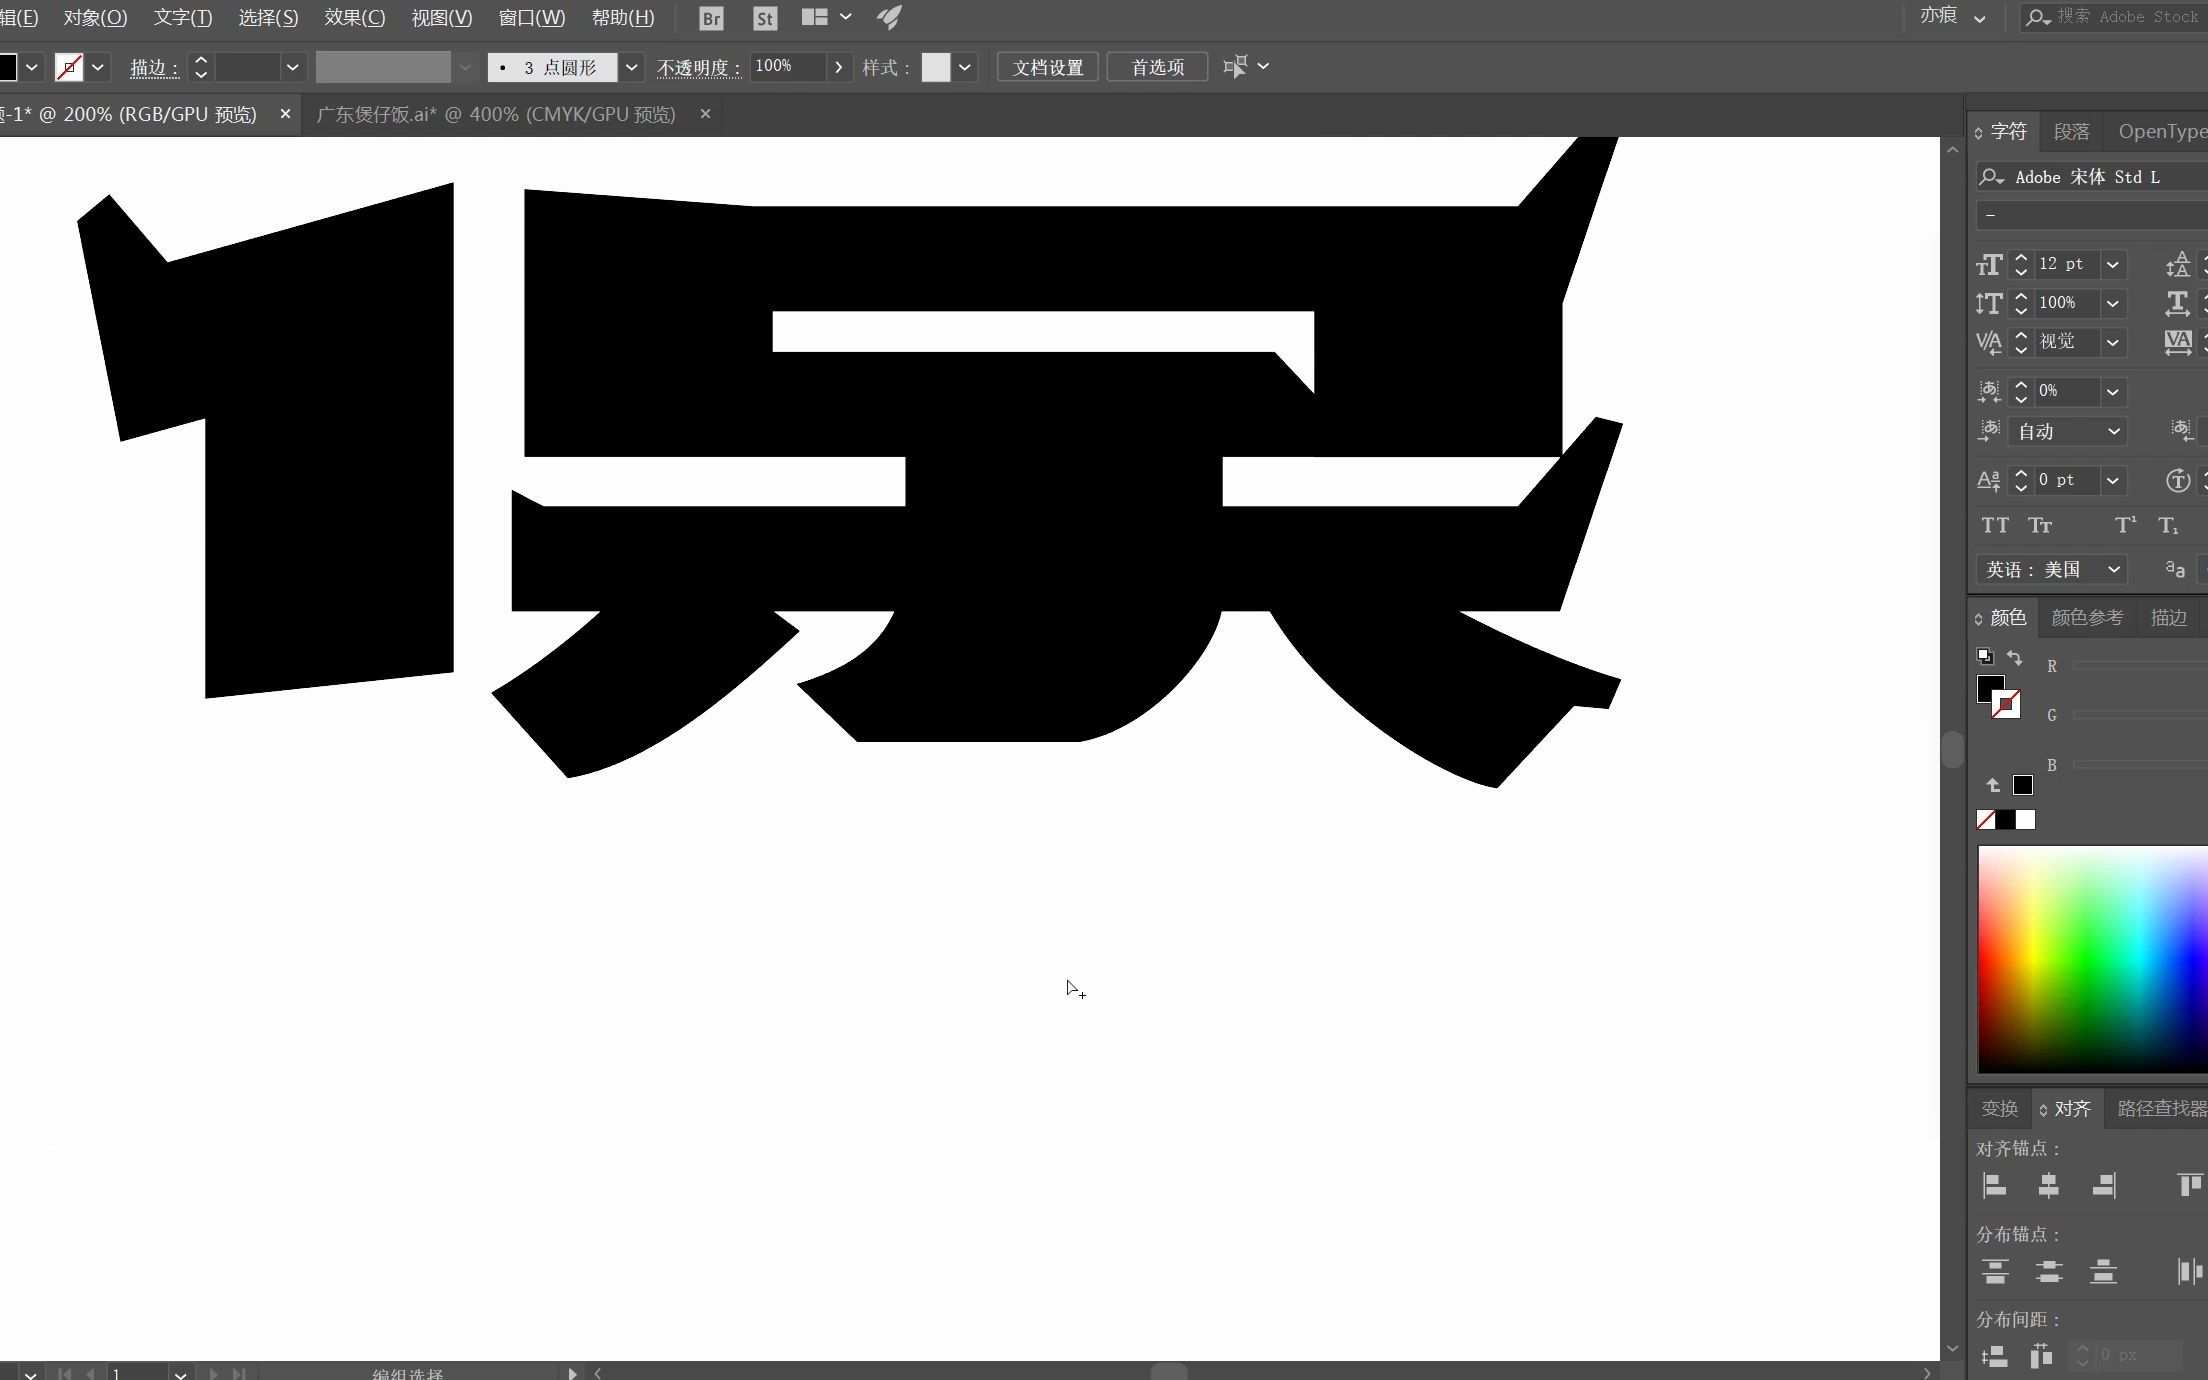Viewport: 2208px width, 1380px height.
Task: Select horizontal align center in the Align panel
Action: coord(2048,1185)
